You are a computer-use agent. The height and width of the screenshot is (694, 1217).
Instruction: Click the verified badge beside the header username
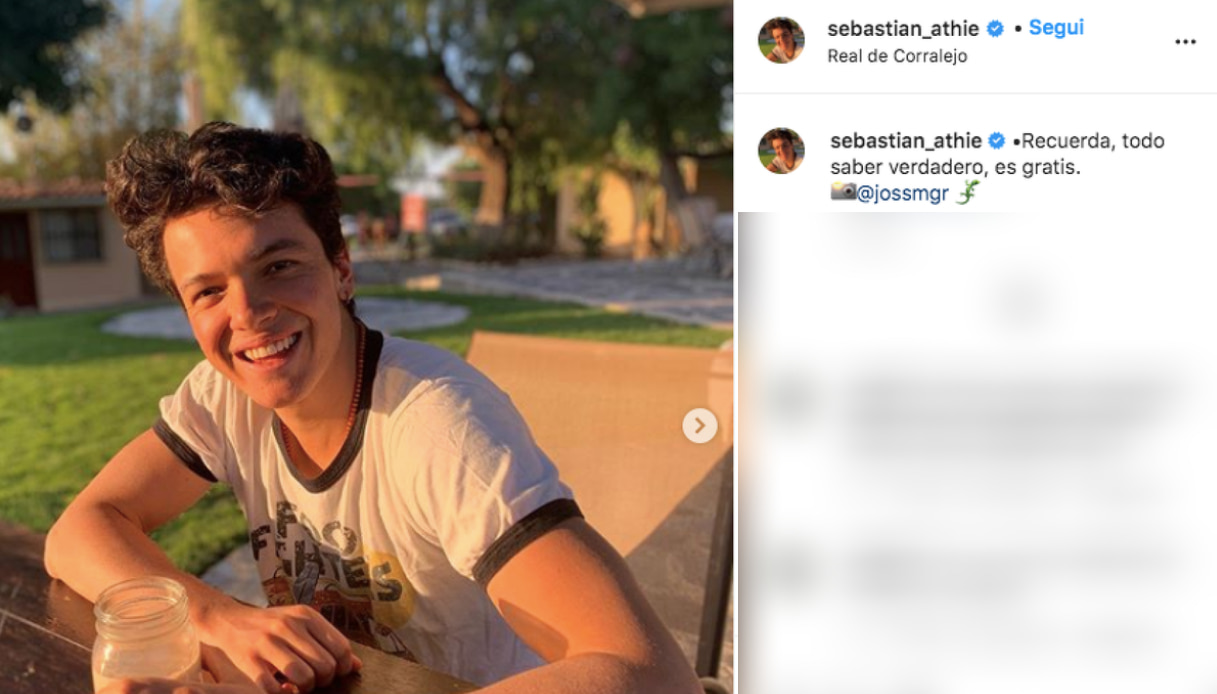995,29
